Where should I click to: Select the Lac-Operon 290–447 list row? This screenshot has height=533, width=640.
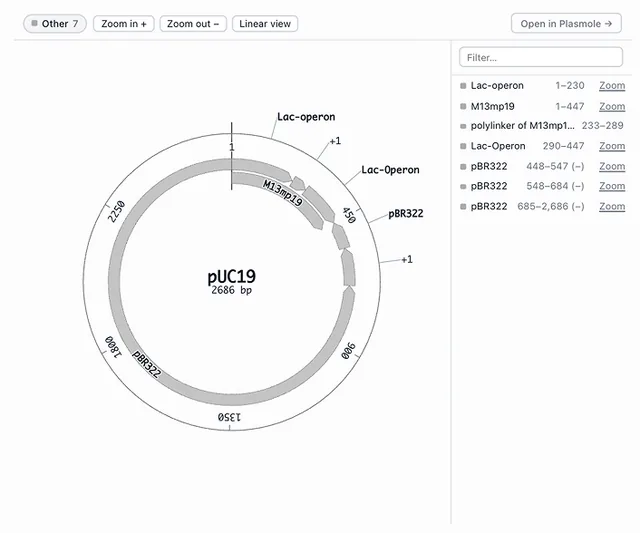[x=542, y=146]
